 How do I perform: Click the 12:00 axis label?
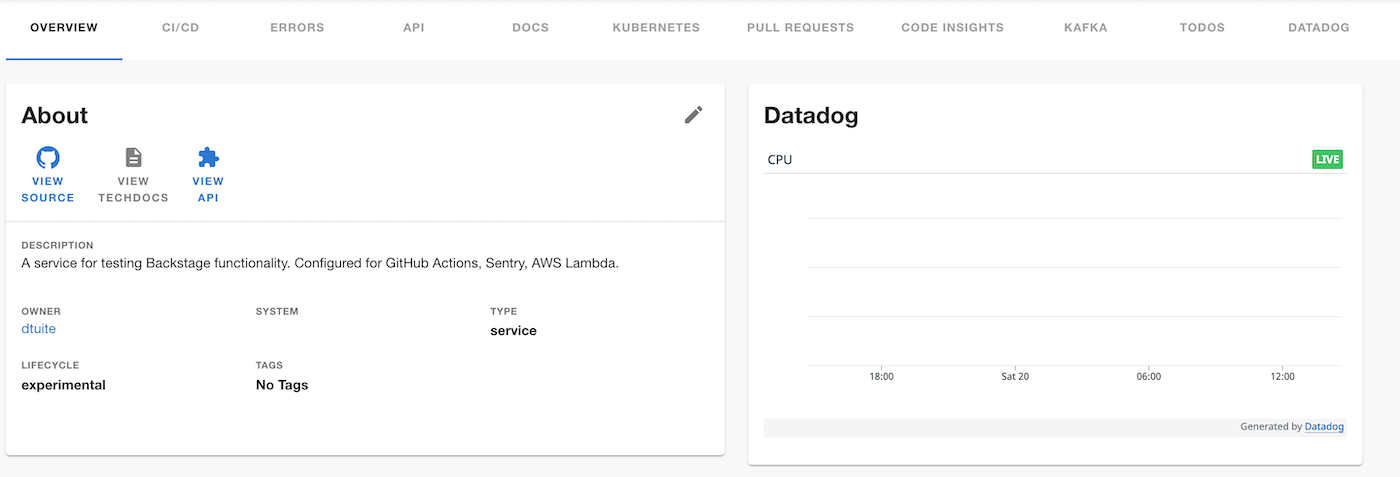click(x=1283, y=377)
